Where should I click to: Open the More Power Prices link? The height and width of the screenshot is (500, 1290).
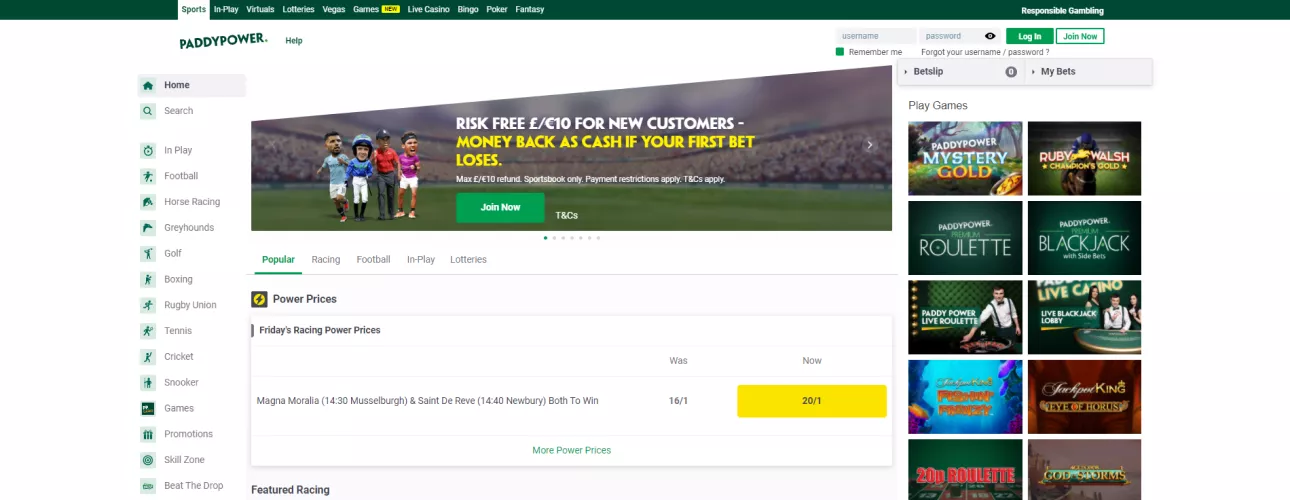(x=571, y=450)
